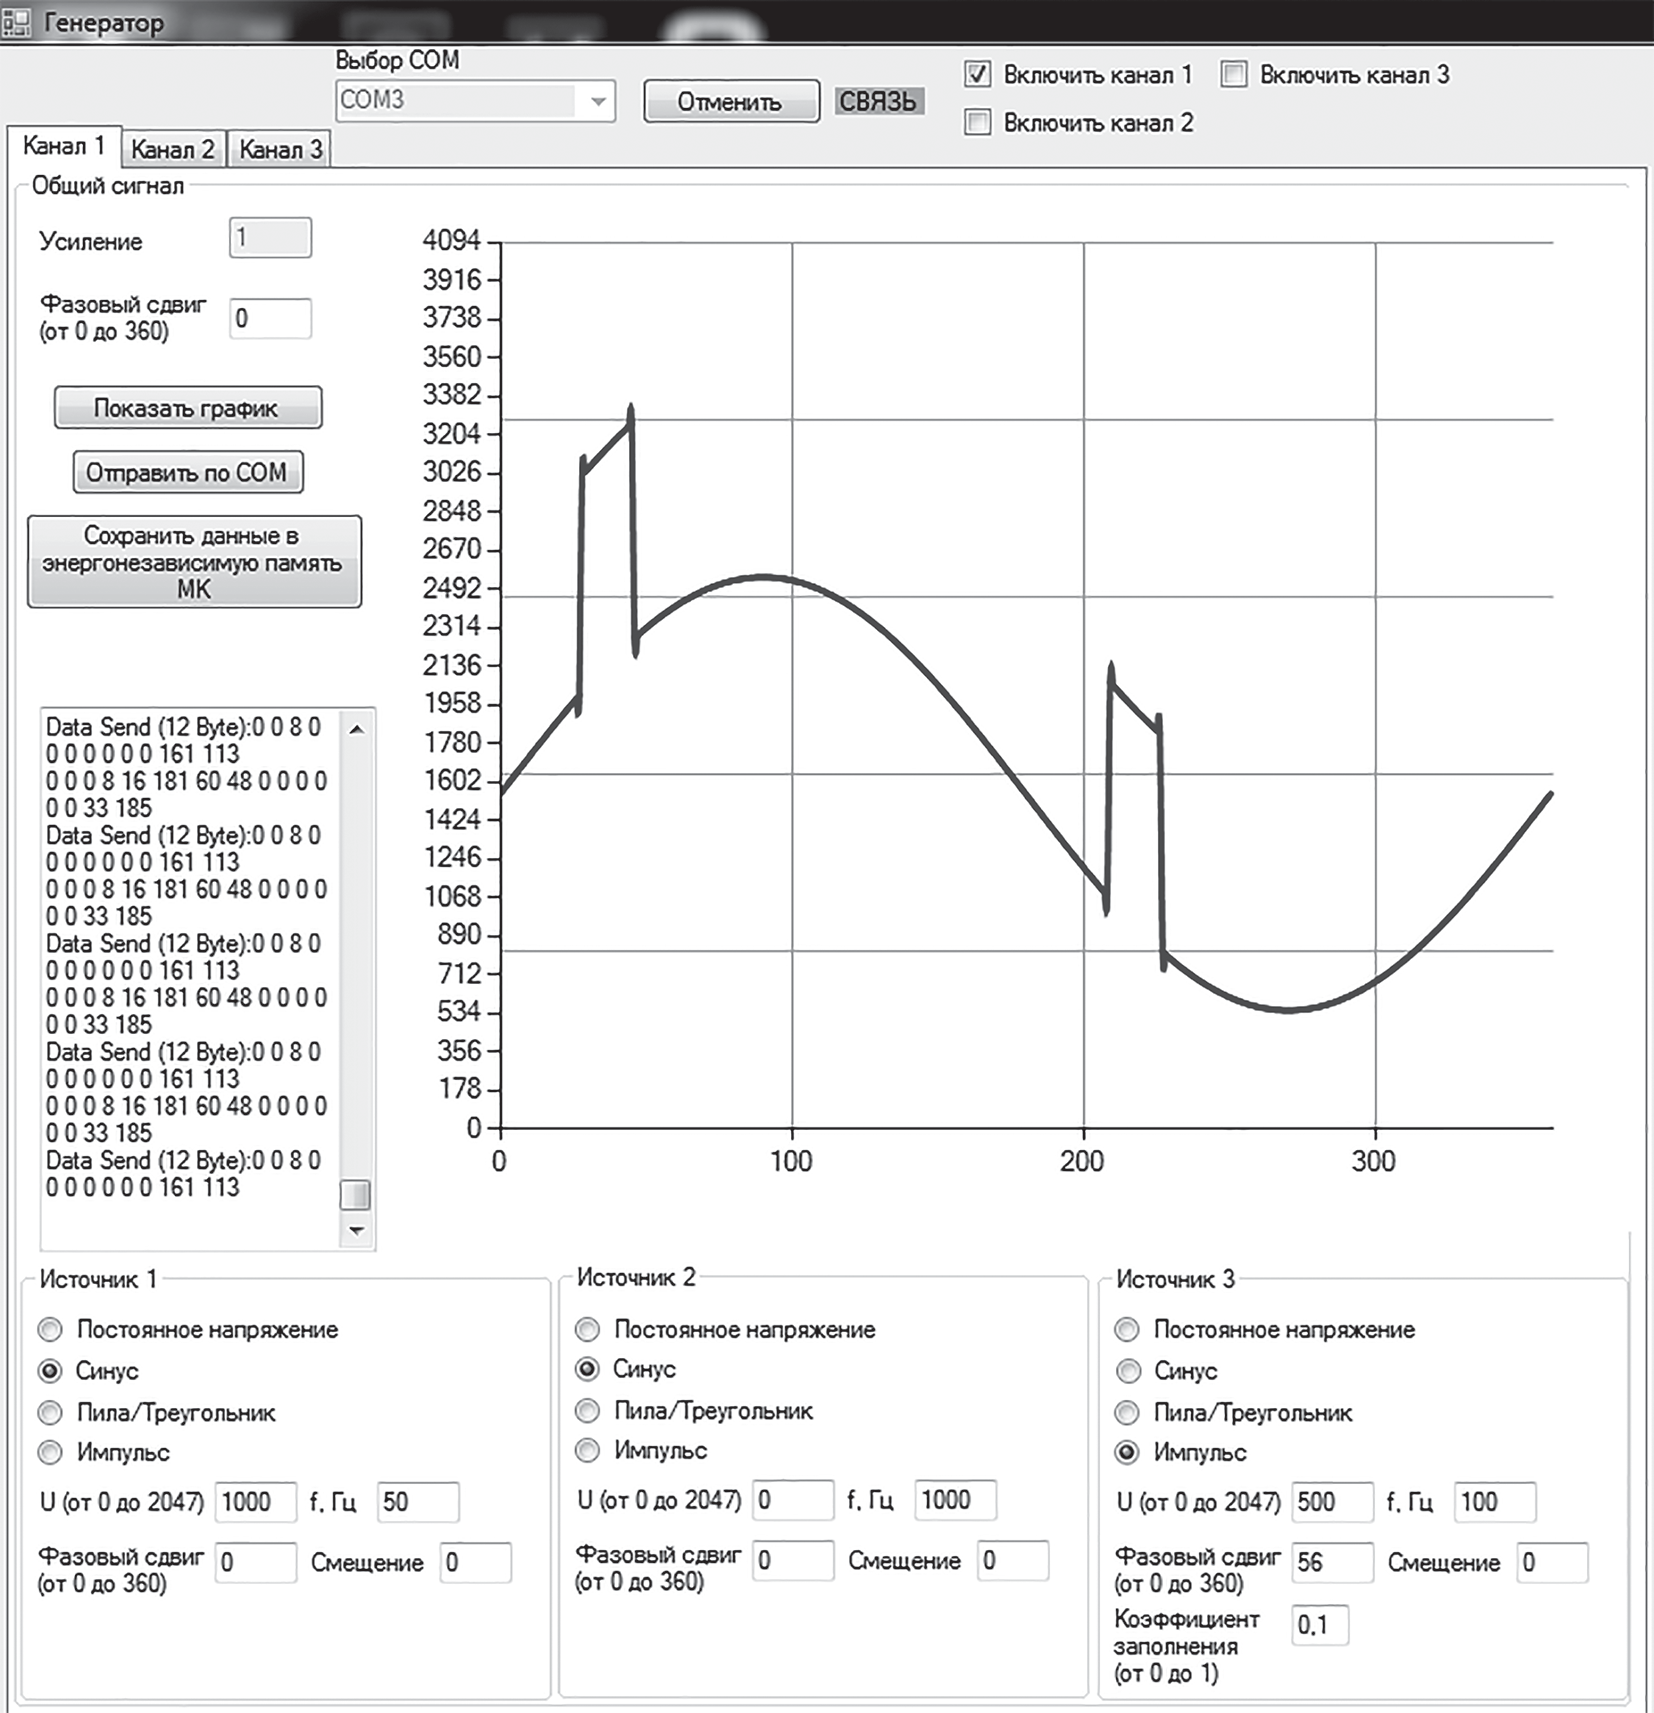1654x1713 pixels.
Task: Click the general Фазовый сдвиг input field
Action: [270, 319]
